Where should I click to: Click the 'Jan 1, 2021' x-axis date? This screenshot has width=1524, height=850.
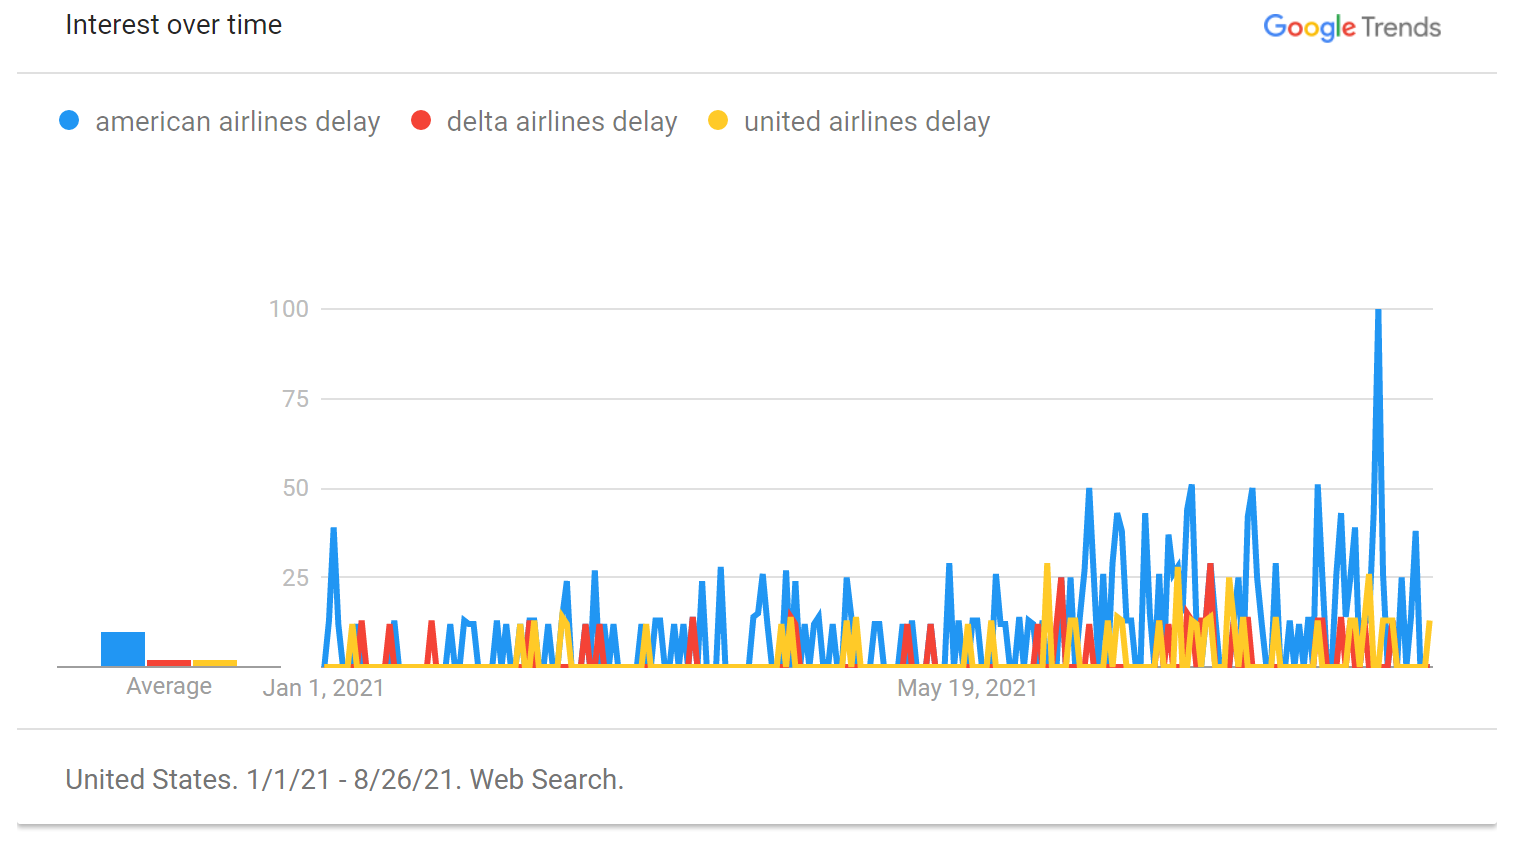tap(323, 688)
